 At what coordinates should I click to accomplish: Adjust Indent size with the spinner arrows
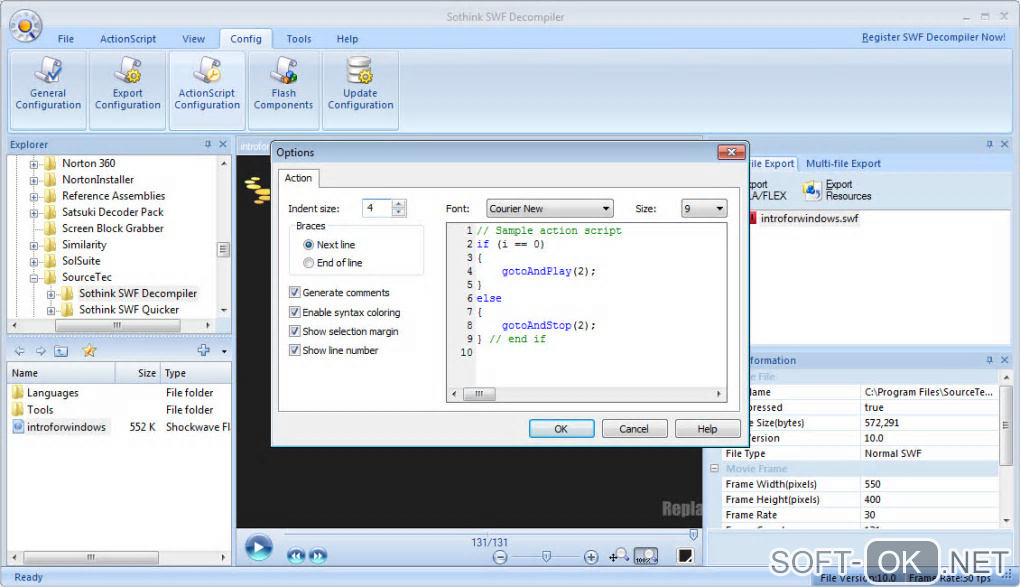tap(399, 208)
